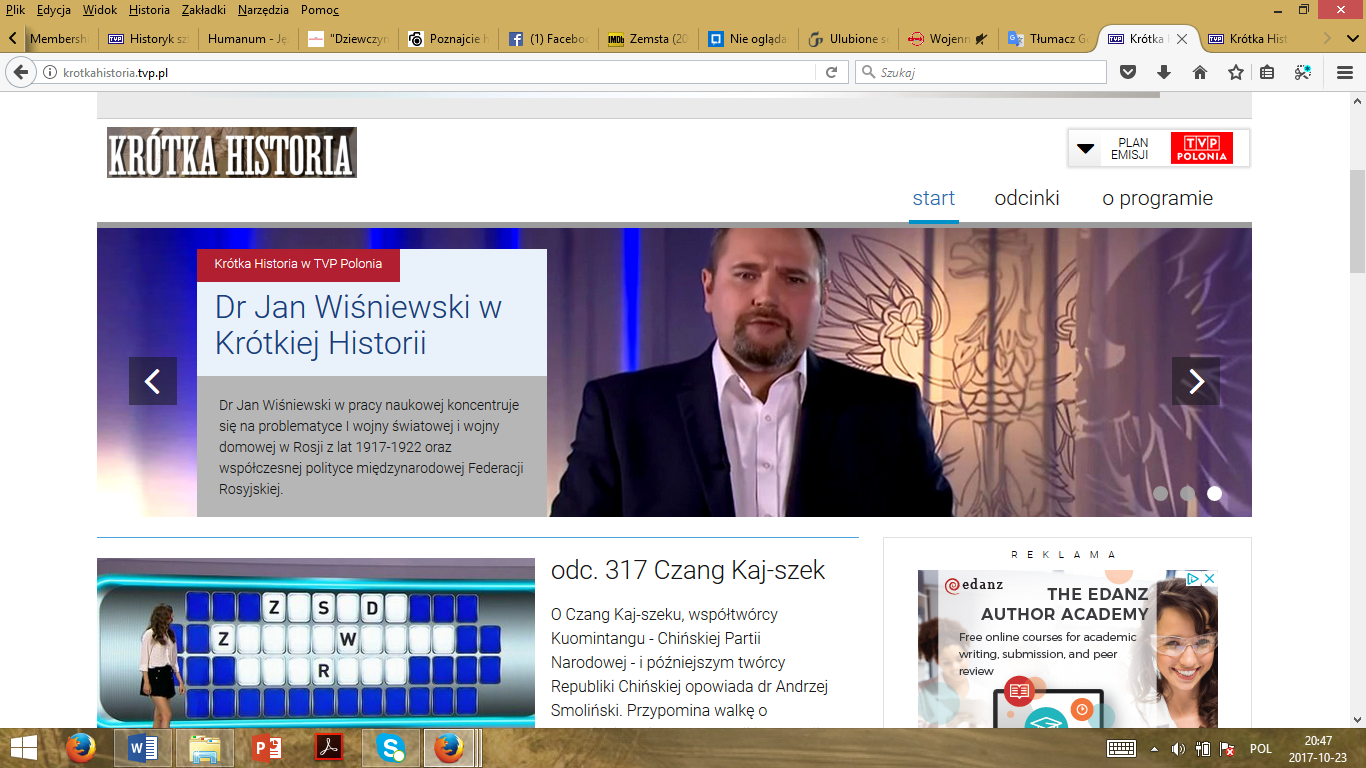Mute the Wojenn tab audio icon
1366x768 pixels.
[x=981, y=40]
